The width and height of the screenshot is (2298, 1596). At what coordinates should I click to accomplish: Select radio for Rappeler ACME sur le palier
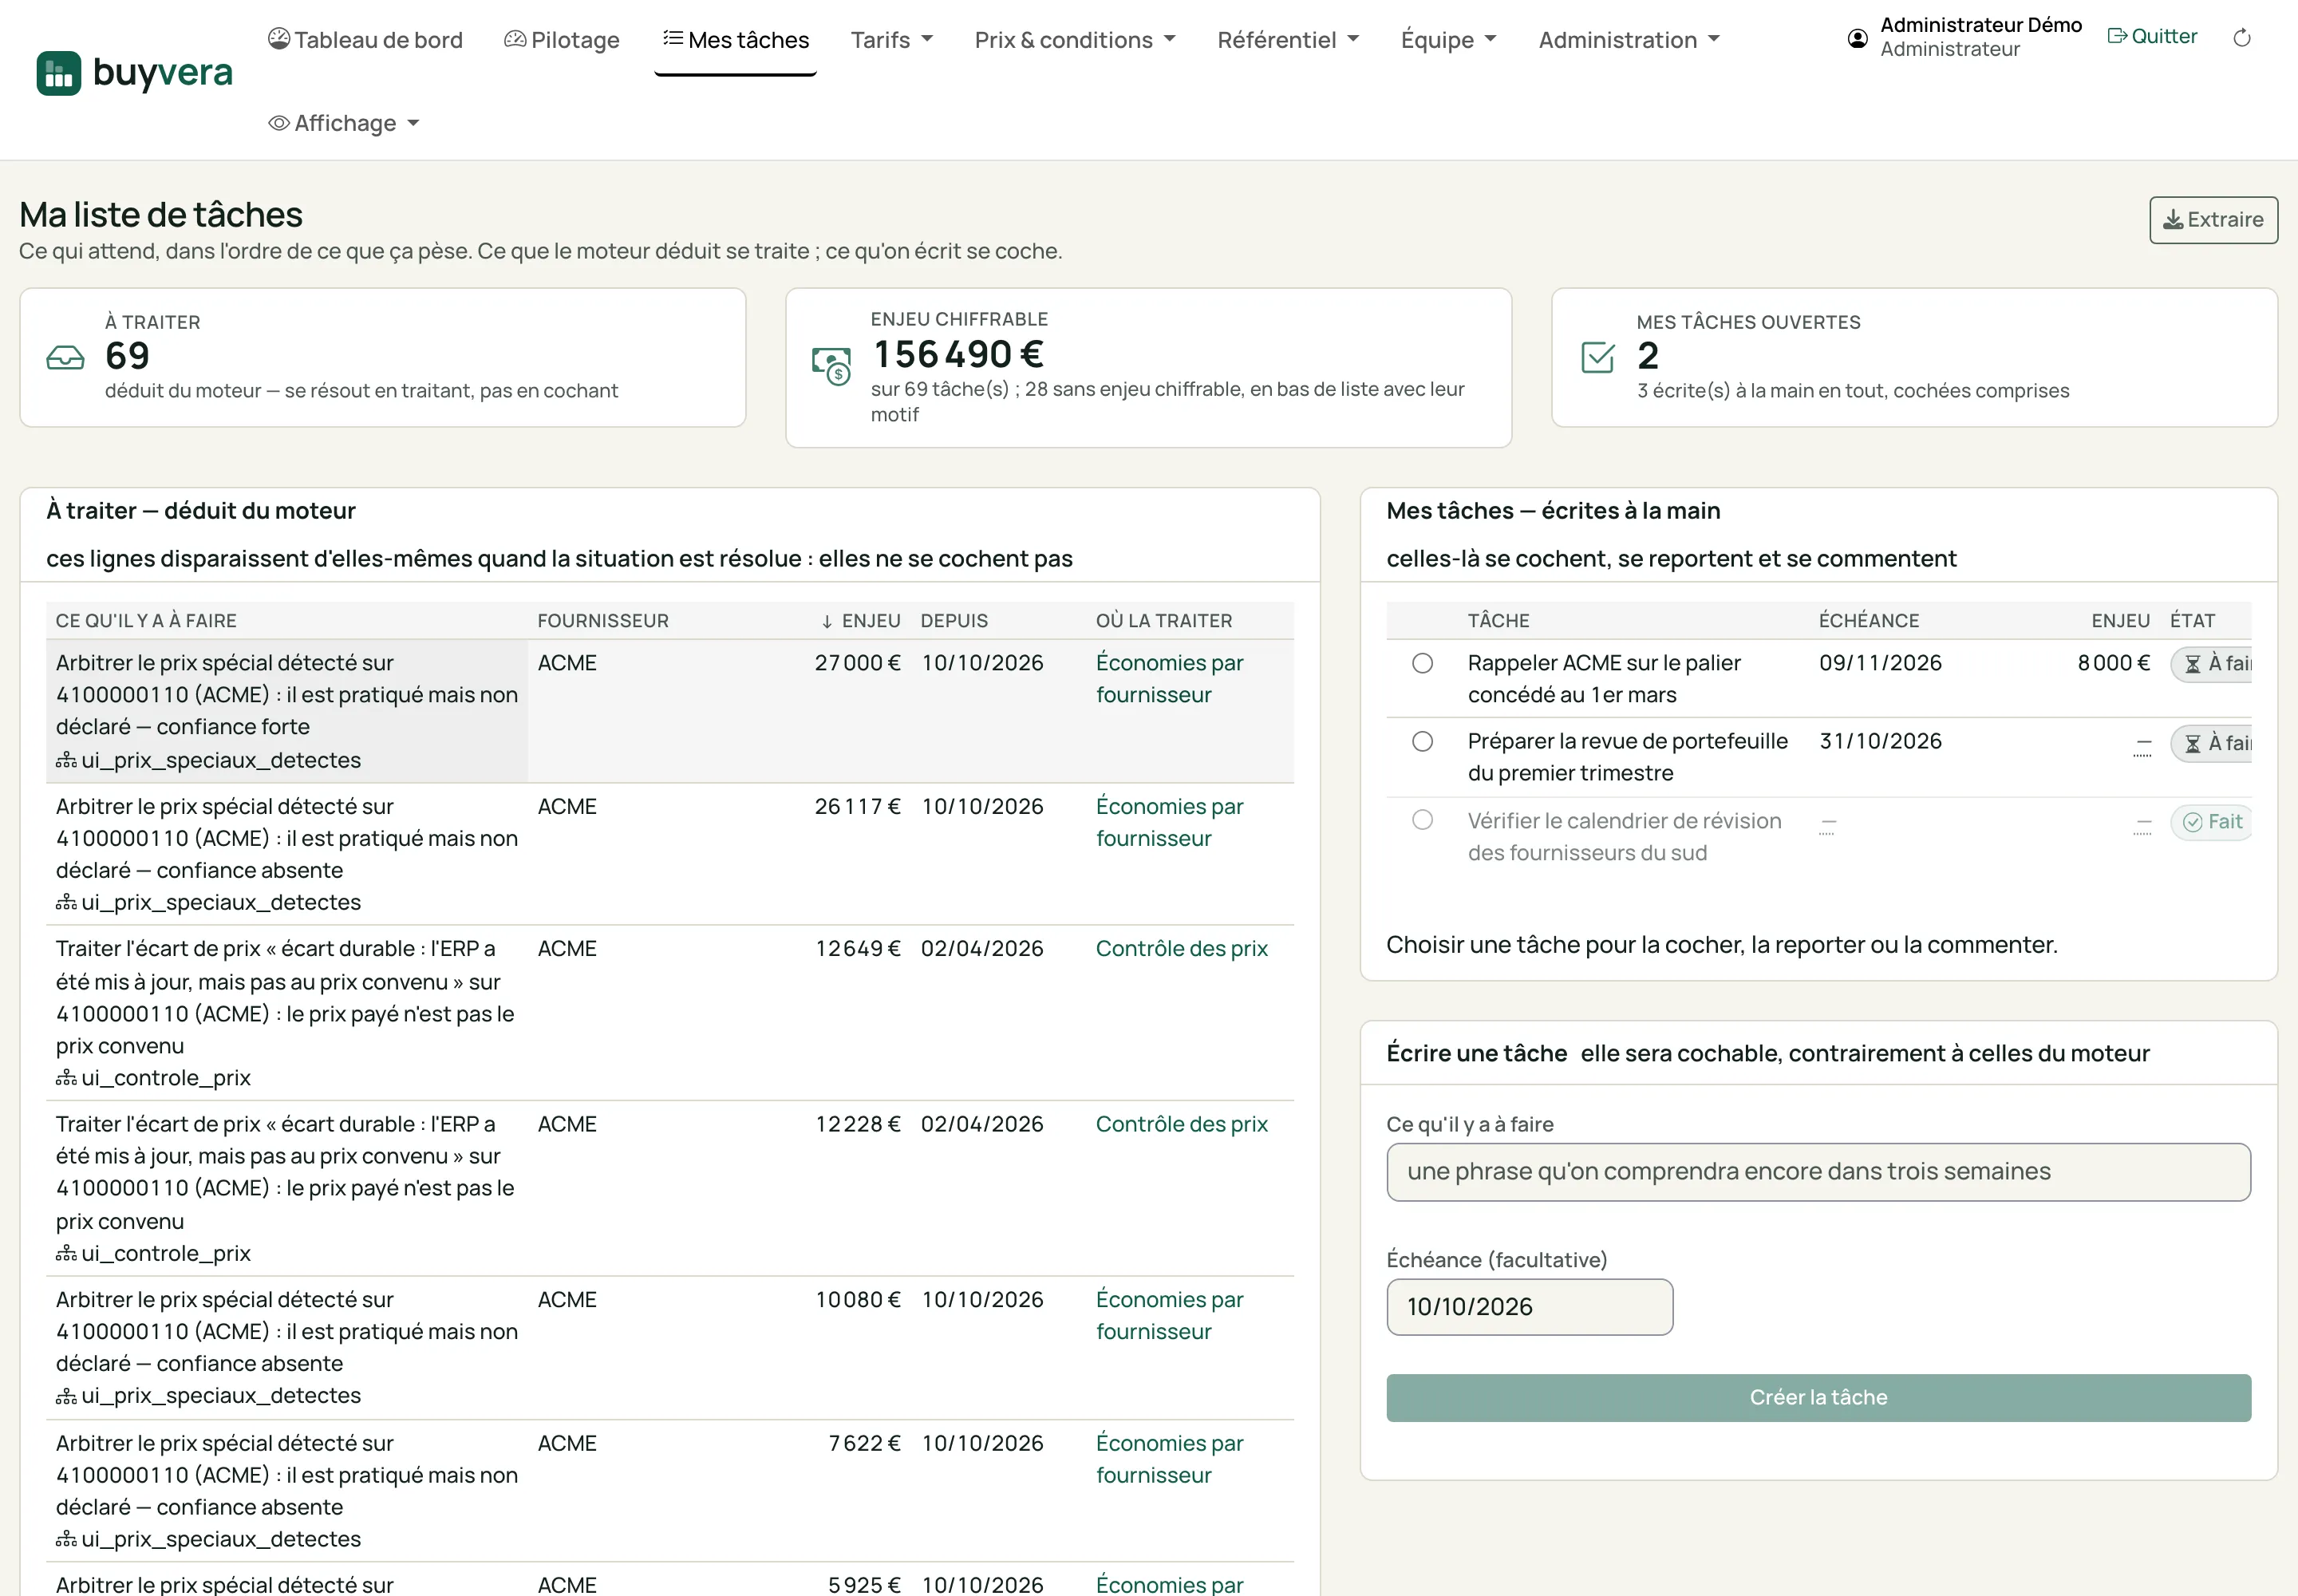click(x=1422, y=663)
